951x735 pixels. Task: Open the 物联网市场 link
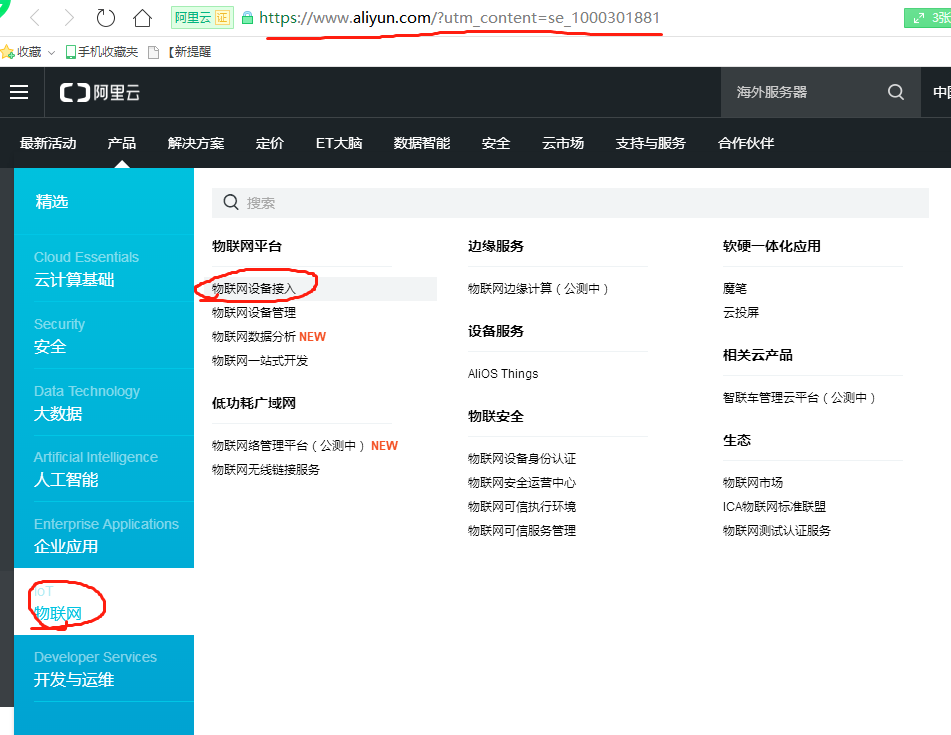click(753, 483)
